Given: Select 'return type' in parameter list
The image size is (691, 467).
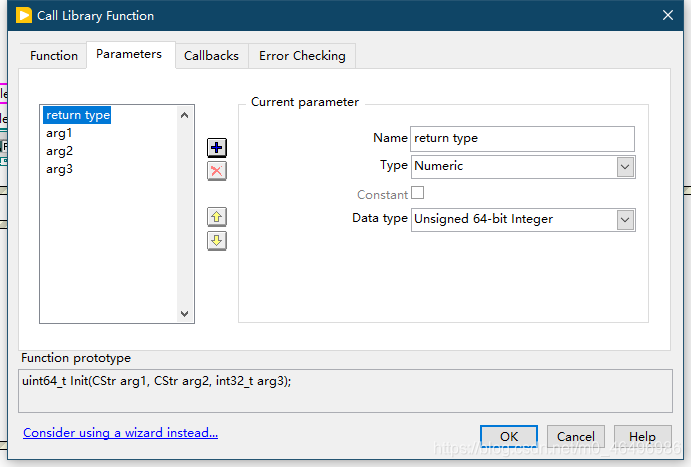Looking at the screenshot, I should coord(78,115).
